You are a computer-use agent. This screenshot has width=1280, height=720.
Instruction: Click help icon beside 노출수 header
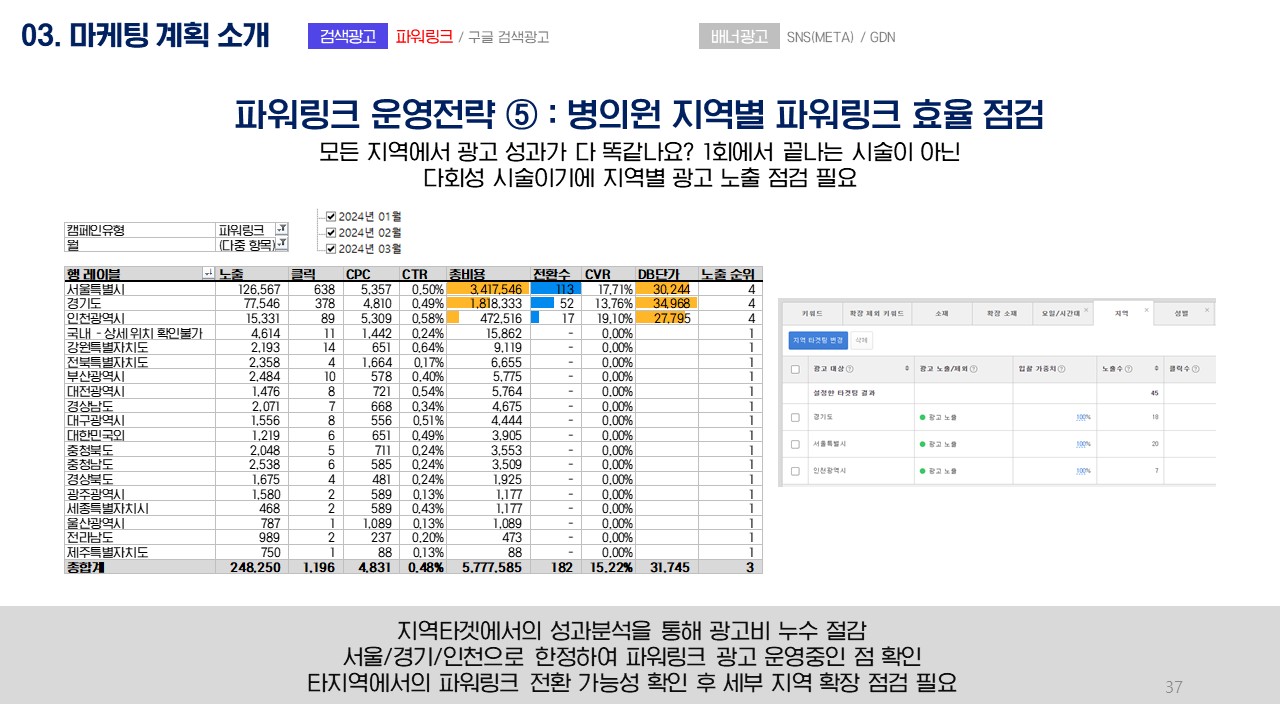point(1127,369)
